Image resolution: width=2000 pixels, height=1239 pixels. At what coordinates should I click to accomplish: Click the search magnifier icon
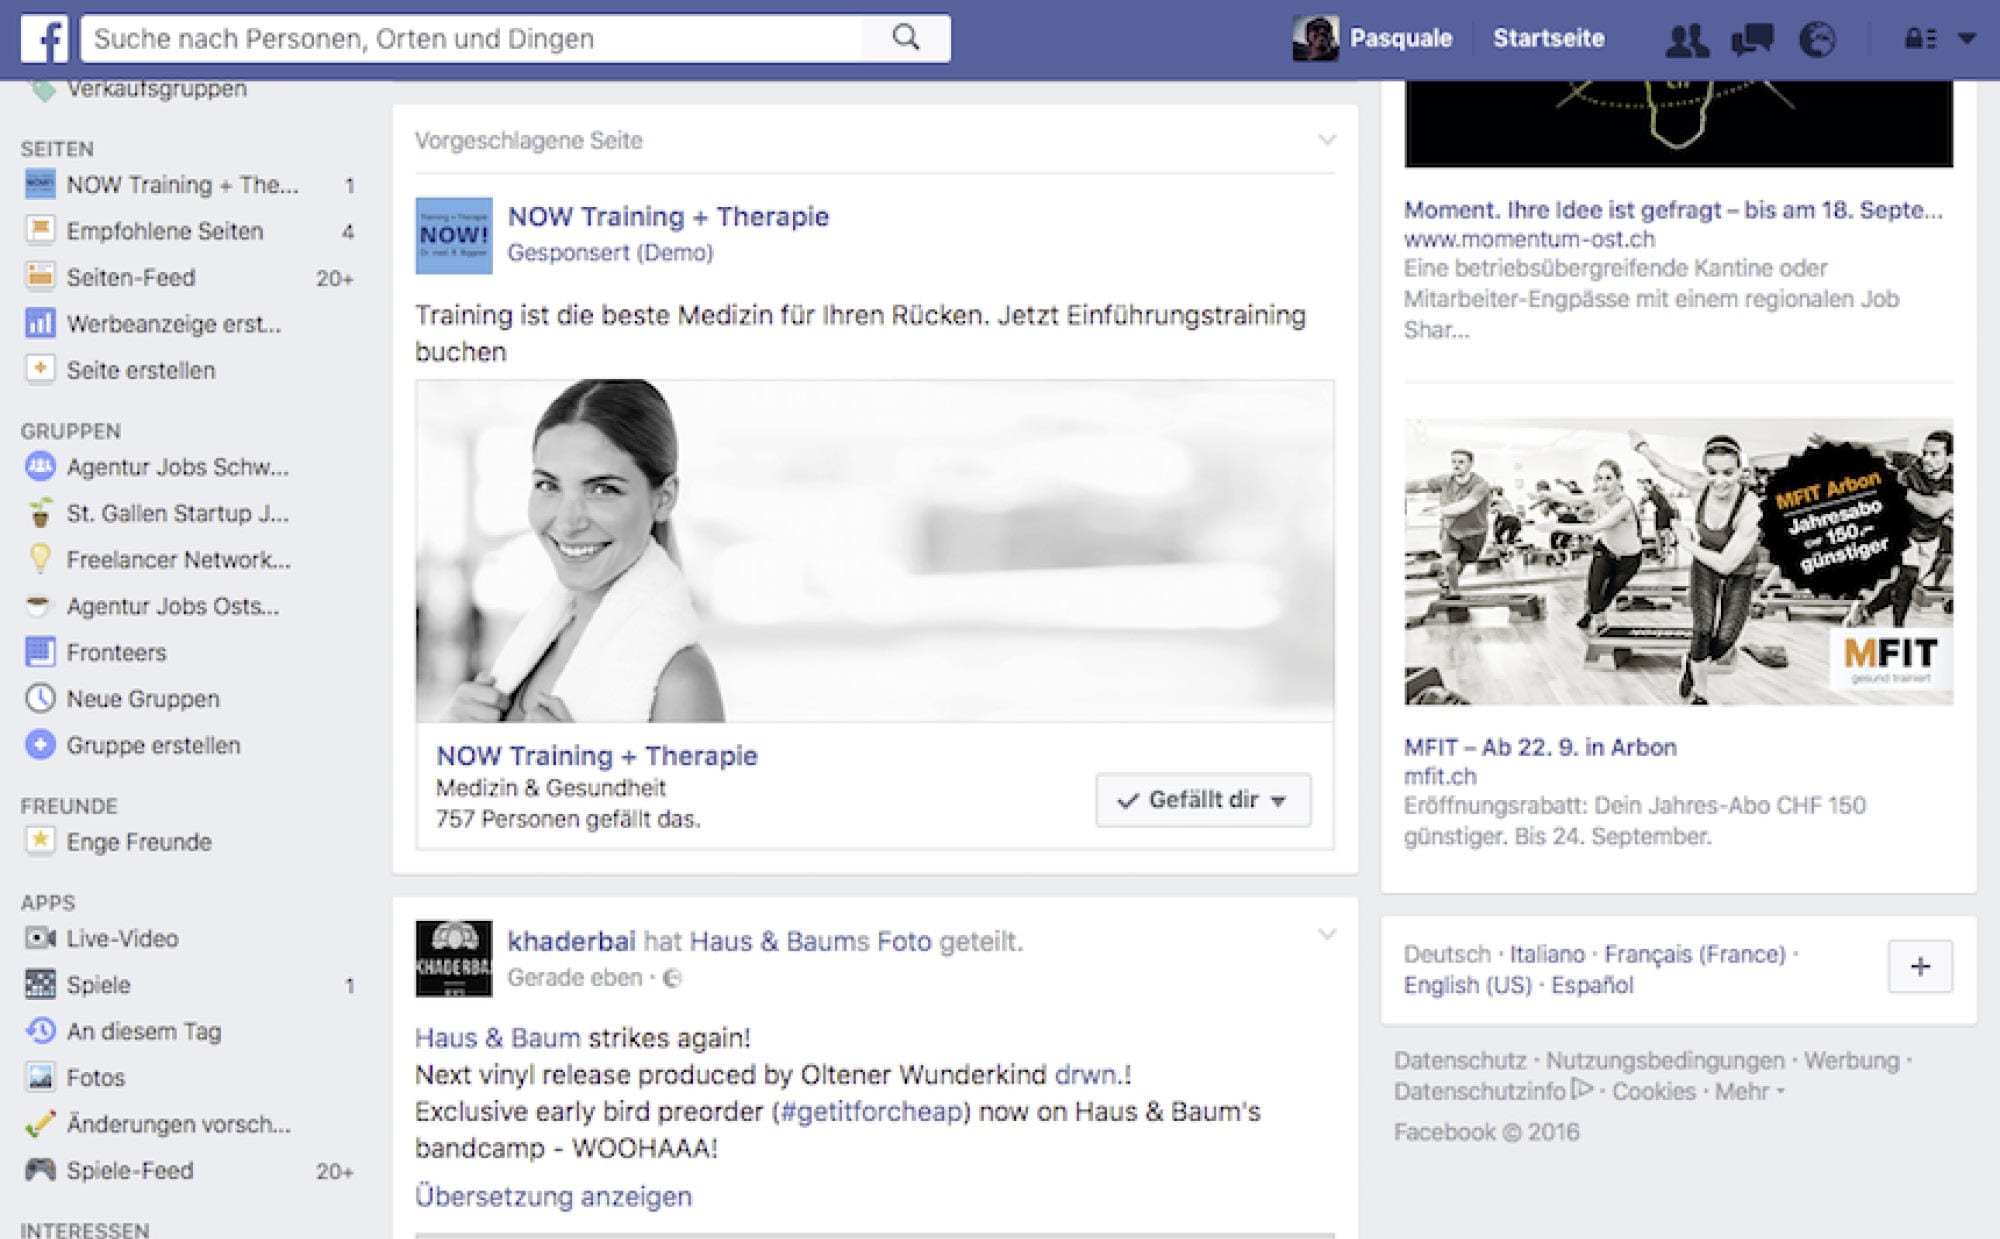(906, 38)
